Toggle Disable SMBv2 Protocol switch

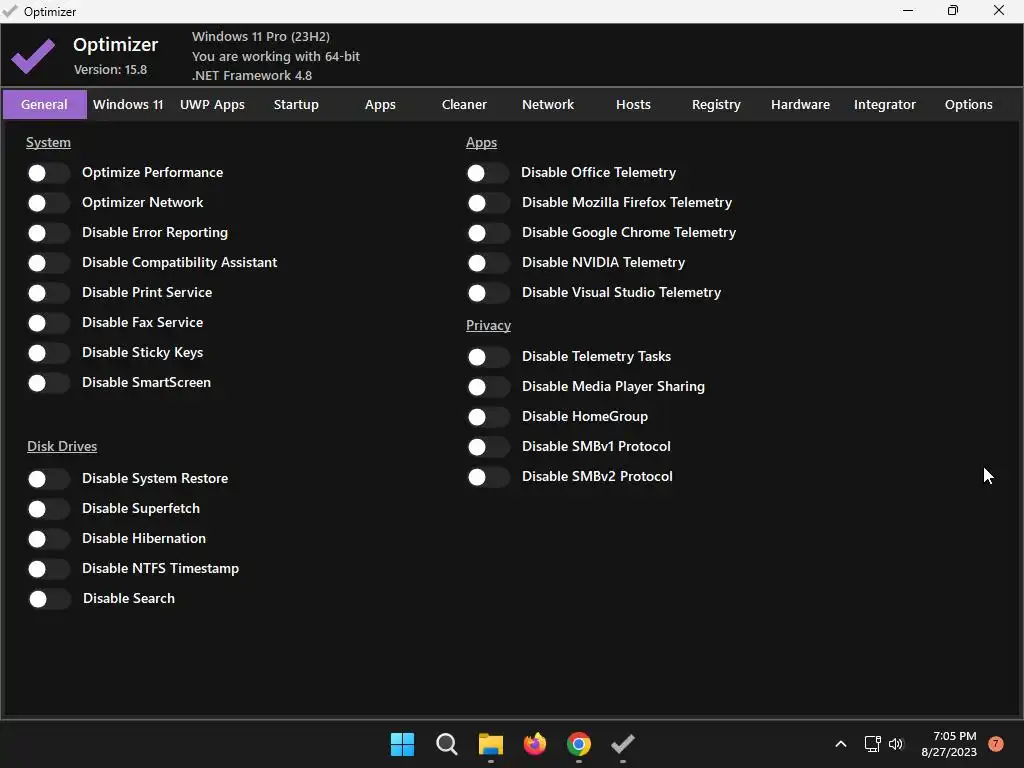[x=488, y=477]
